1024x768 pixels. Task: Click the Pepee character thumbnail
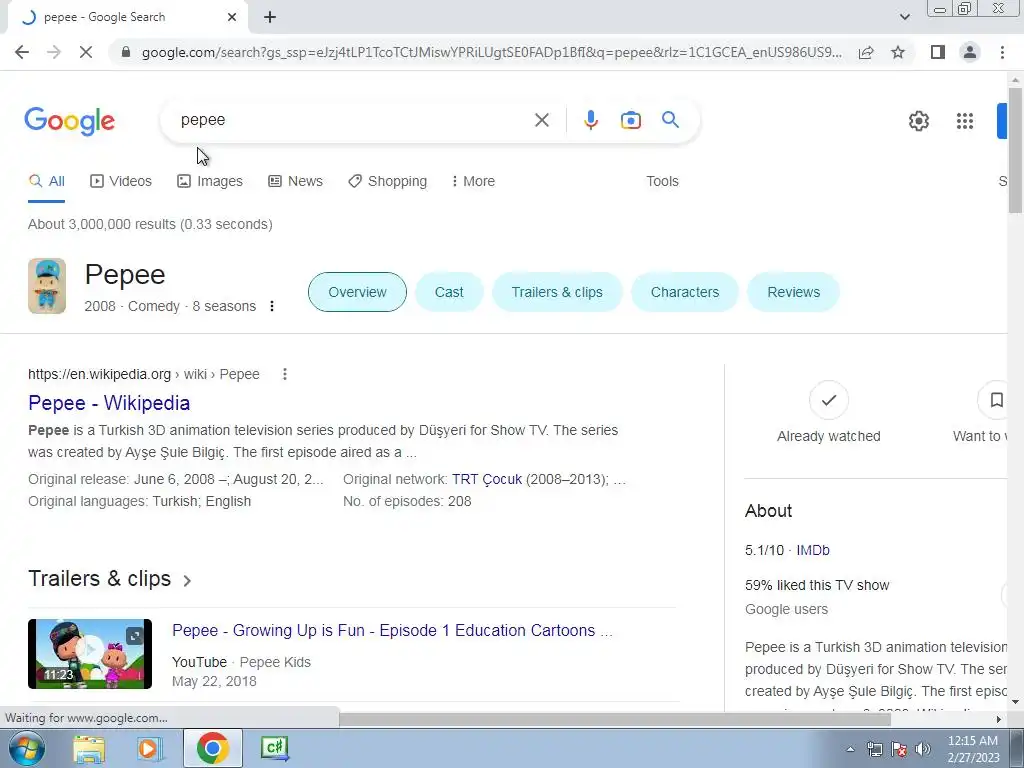point(47,286)
